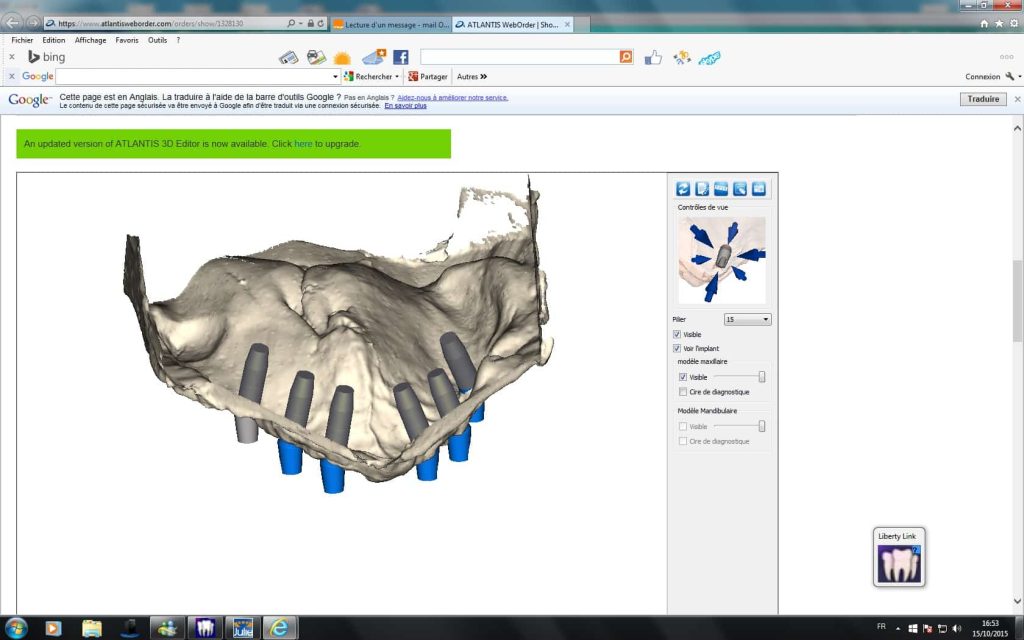Toggle the Voir l'implant checkbox
This screenshot has height=640, width=1024.
click(678, 348)
